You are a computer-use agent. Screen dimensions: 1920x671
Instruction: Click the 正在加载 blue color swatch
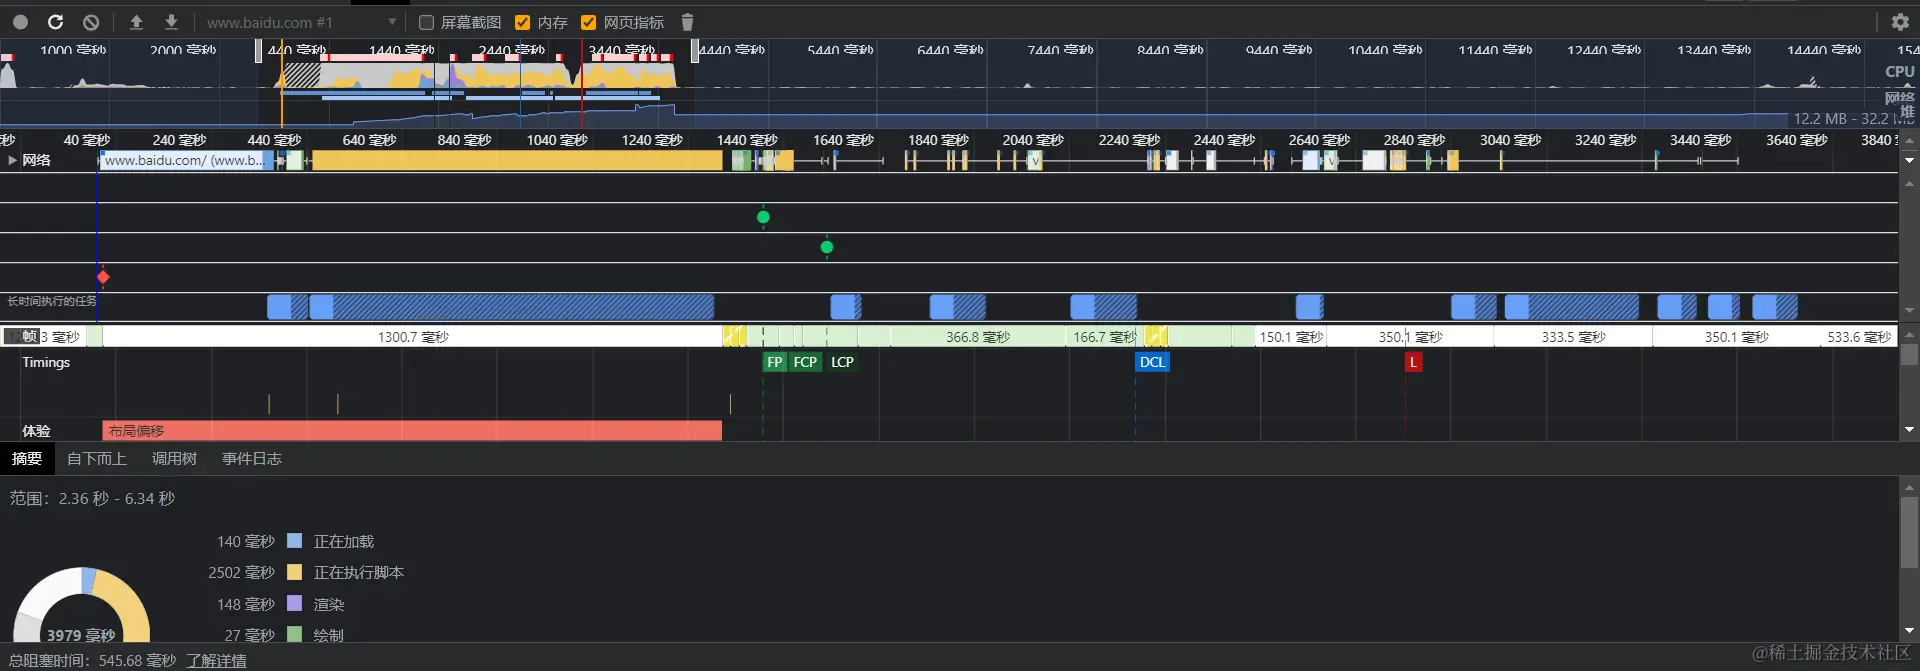point(295,541)
